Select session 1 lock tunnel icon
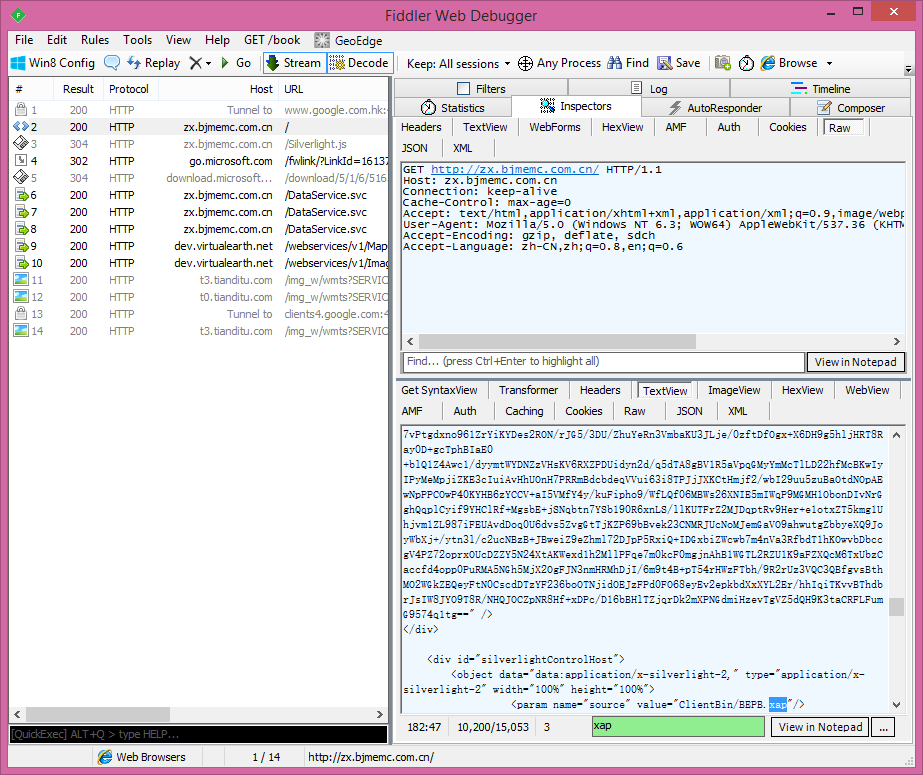 pyautogui.click(x=21, y=109)
